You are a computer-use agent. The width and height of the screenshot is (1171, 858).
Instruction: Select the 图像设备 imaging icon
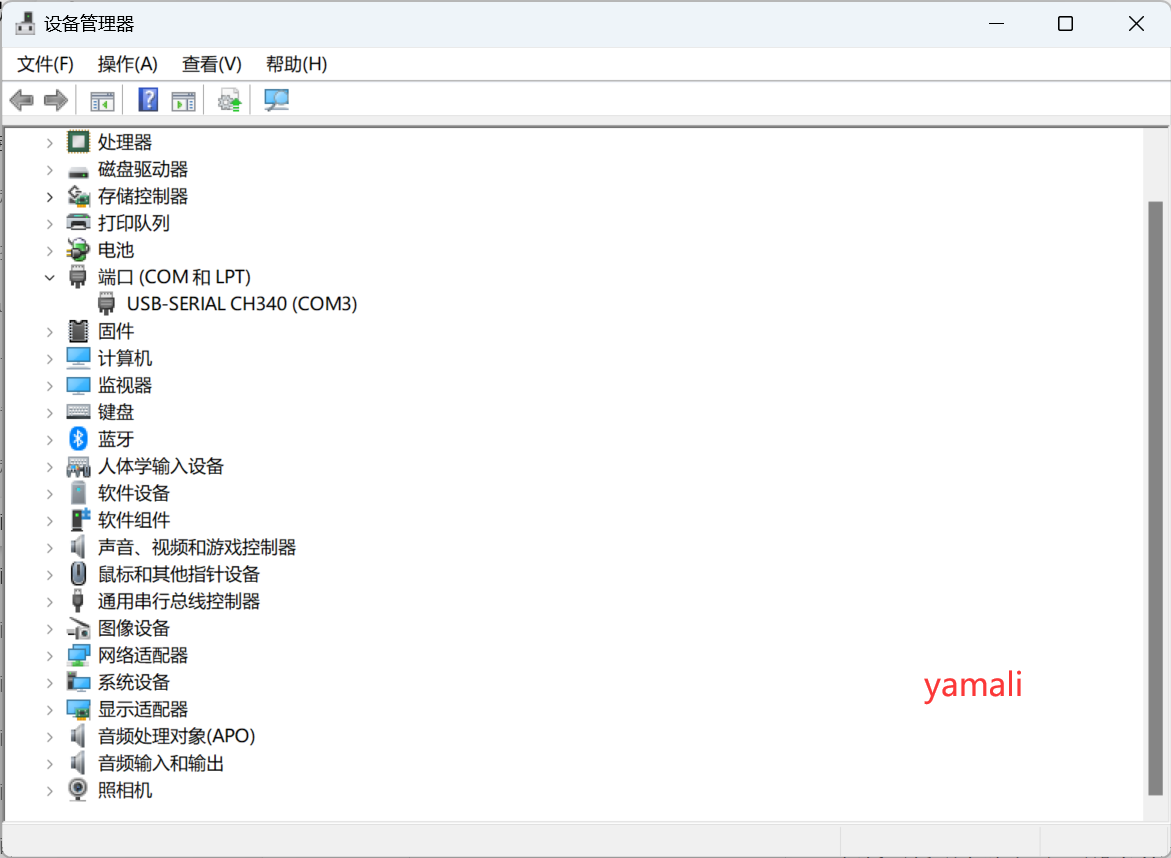click(78, 629)
